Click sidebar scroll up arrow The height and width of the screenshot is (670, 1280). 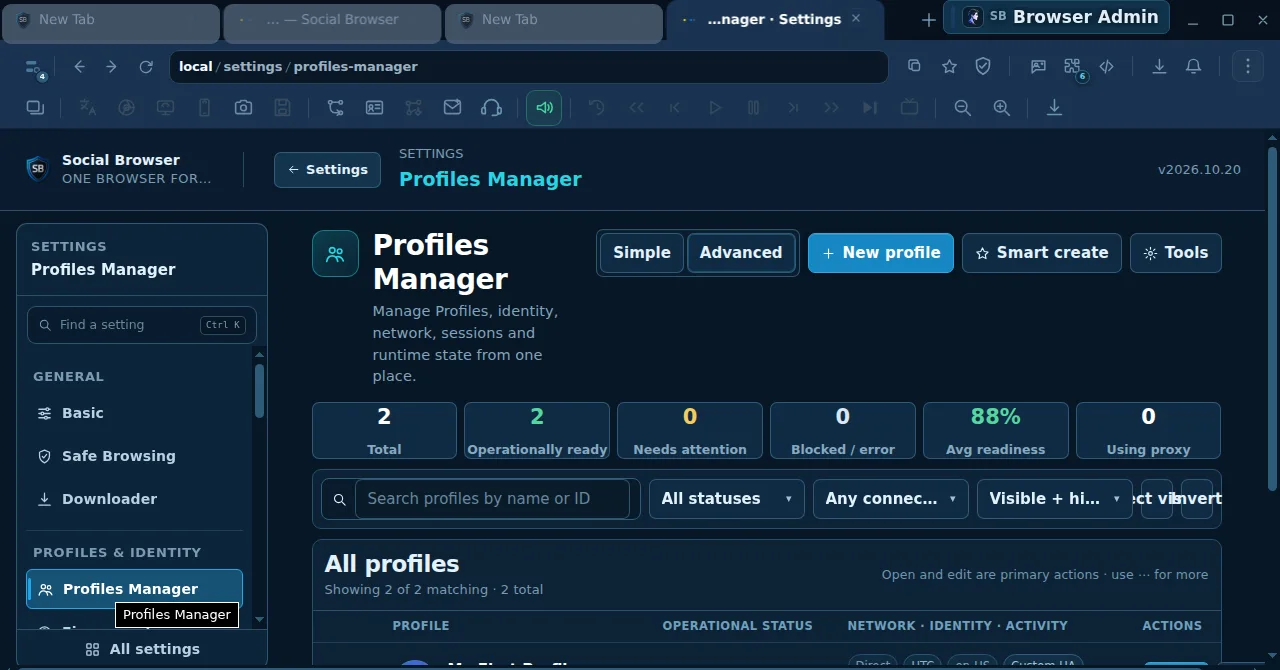[x=260, y=355]
